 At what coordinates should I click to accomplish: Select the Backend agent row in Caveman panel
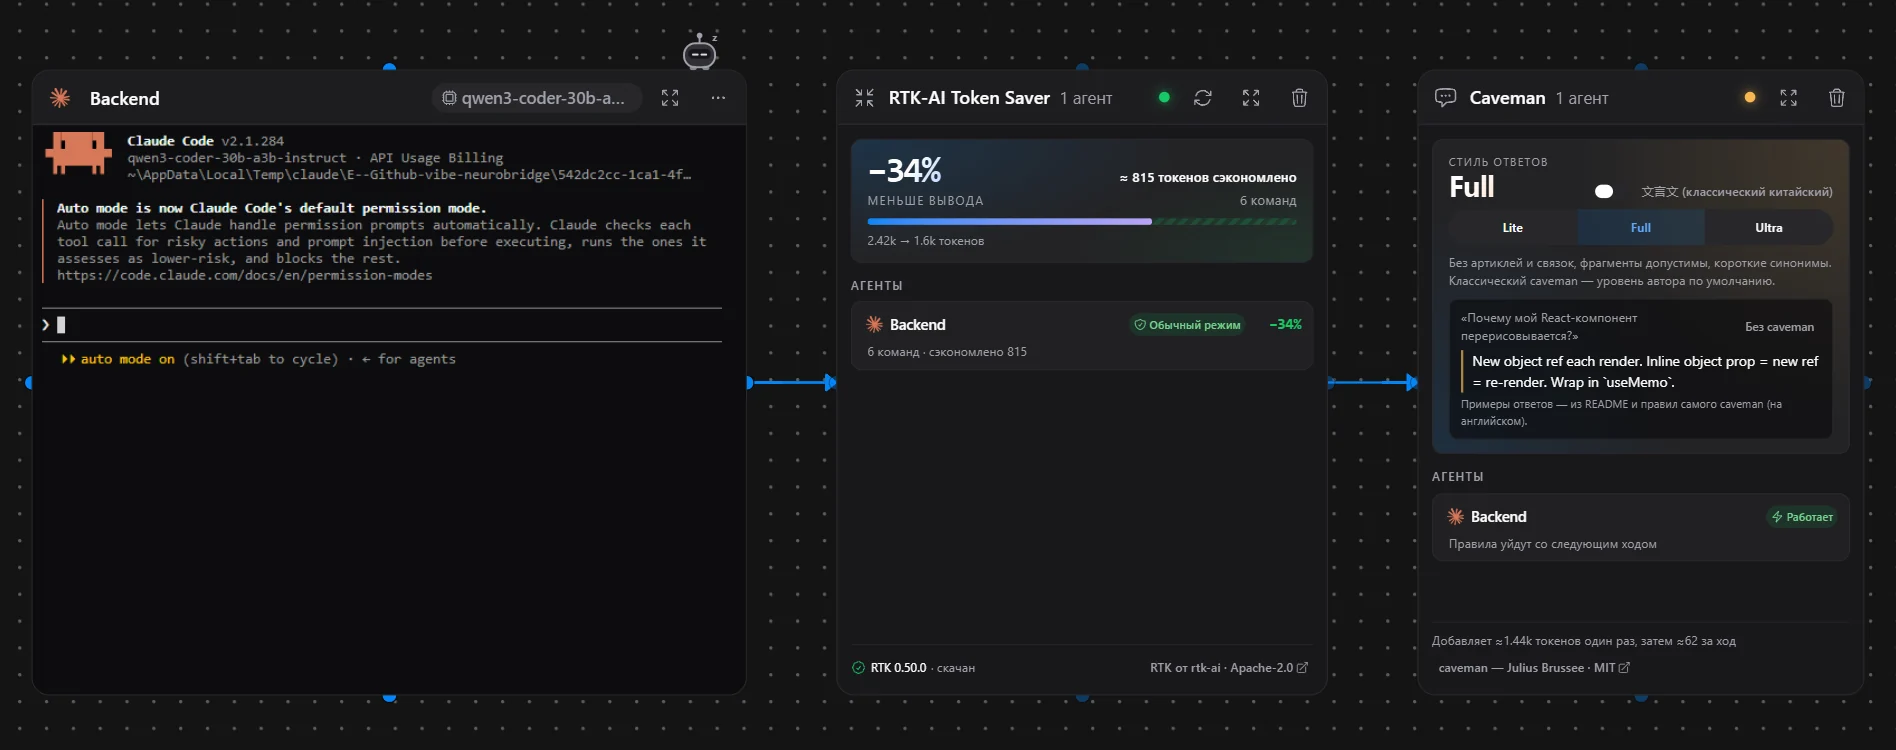[x=1641, y=528]
